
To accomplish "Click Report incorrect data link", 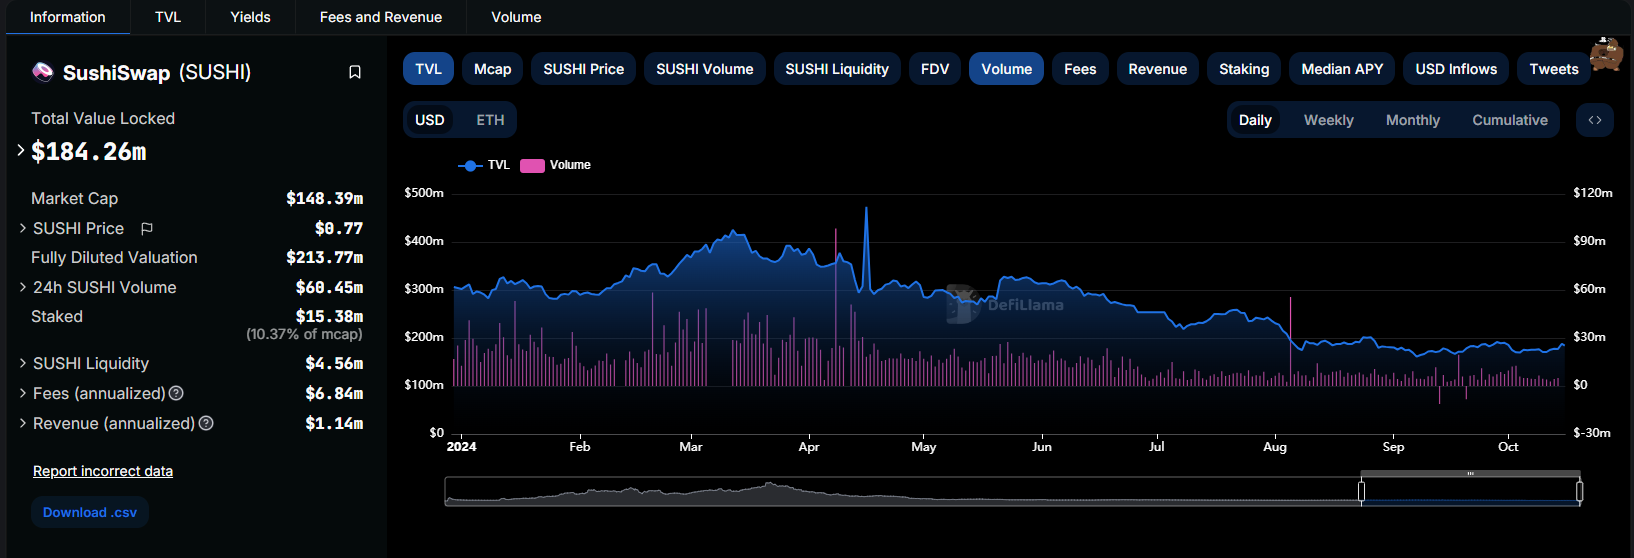I will click(103, 471).
